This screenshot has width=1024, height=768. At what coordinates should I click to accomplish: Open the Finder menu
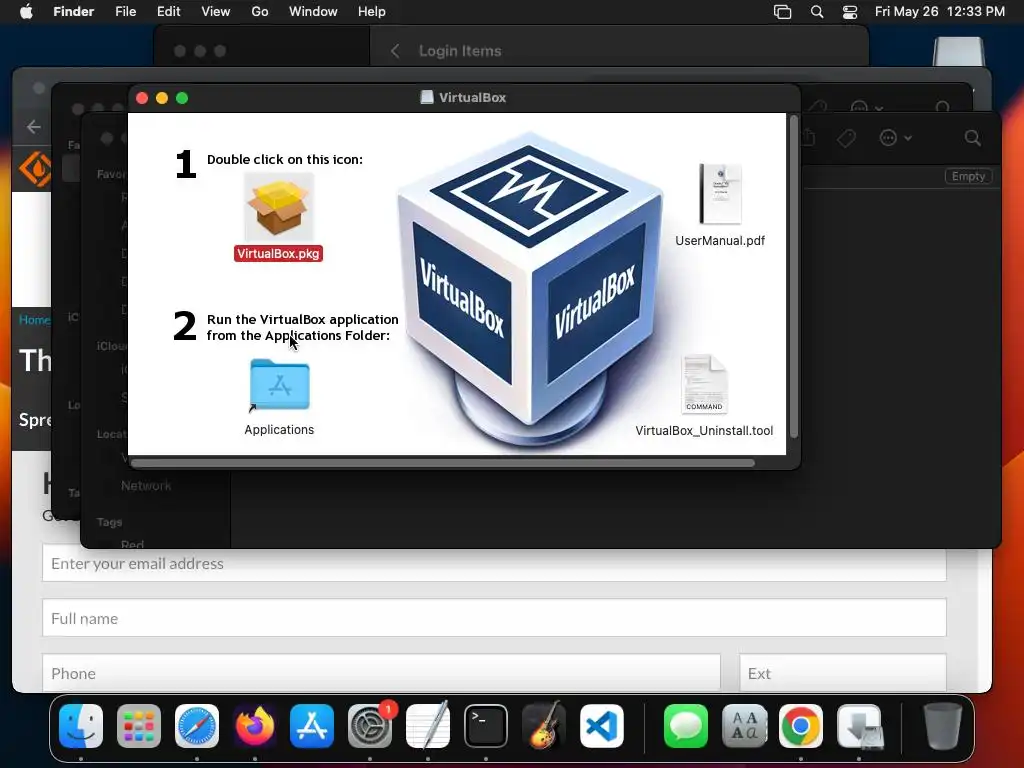pos(74,12)
